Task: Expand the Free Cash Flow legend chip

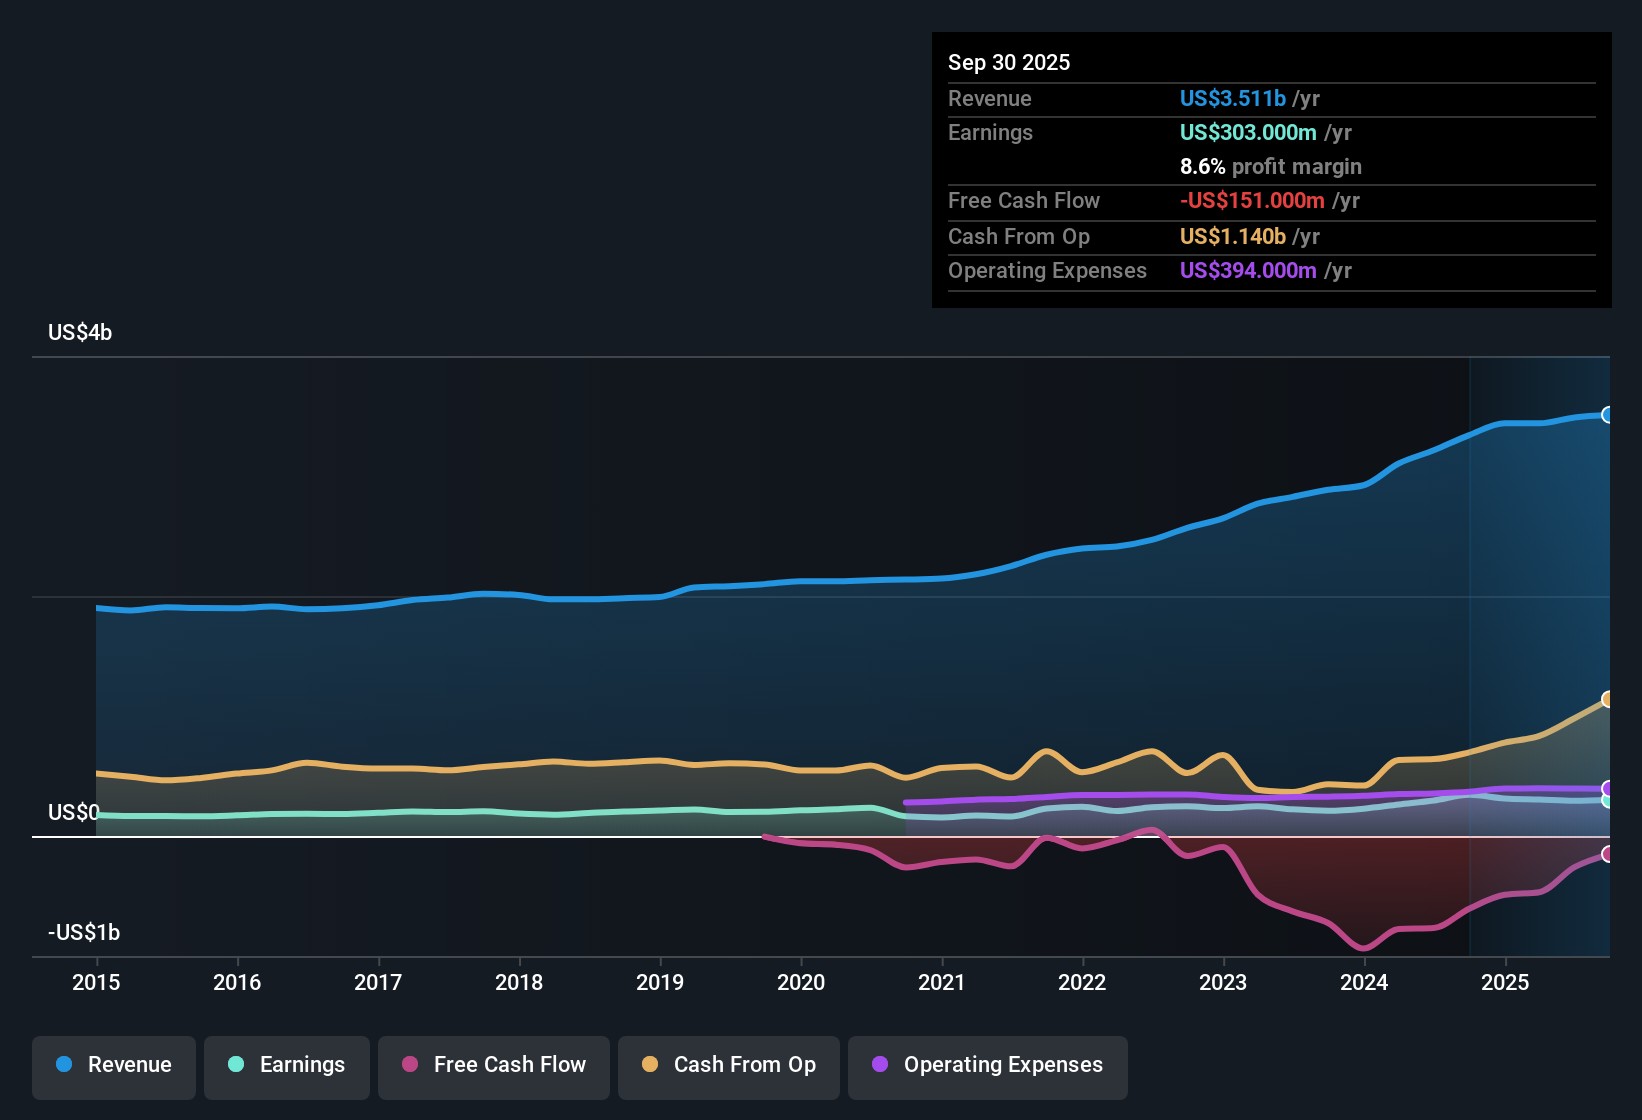Action: pos(493,1065)
